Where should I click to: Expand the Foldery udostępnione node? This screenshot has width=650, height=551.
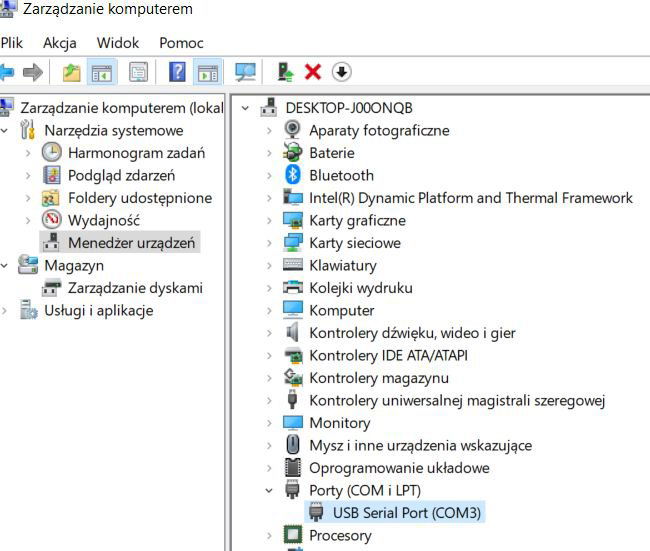coord(28,198)
